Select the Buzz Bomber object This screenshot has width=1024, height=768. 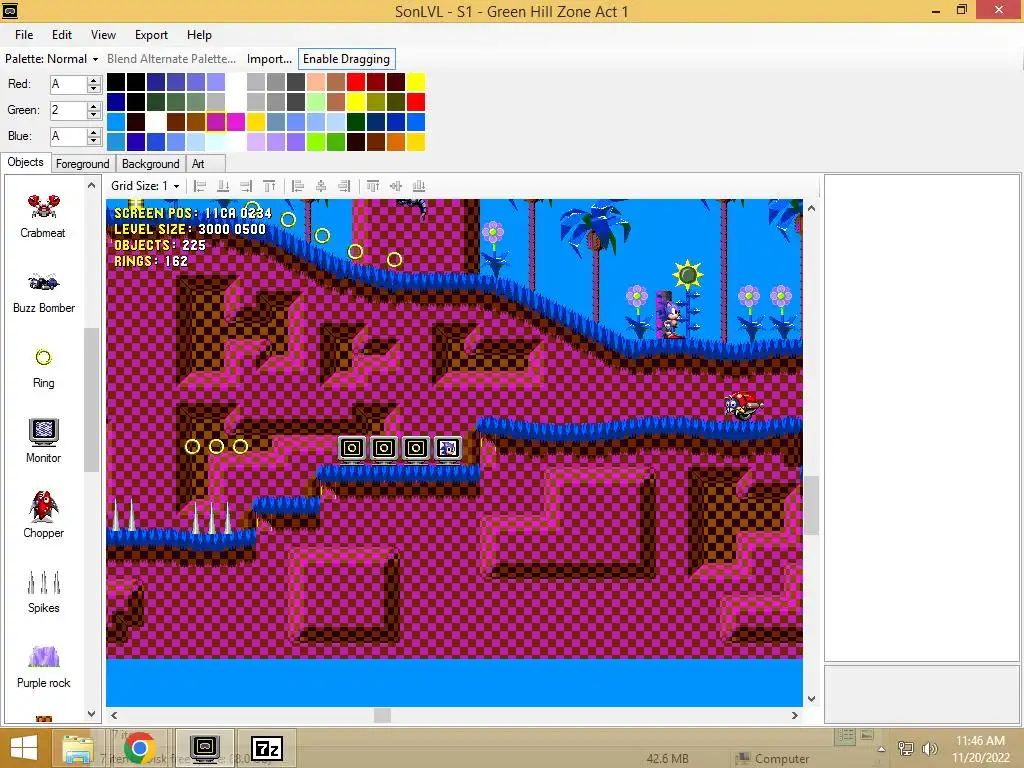pyautogui.click(x=43, y=293)
